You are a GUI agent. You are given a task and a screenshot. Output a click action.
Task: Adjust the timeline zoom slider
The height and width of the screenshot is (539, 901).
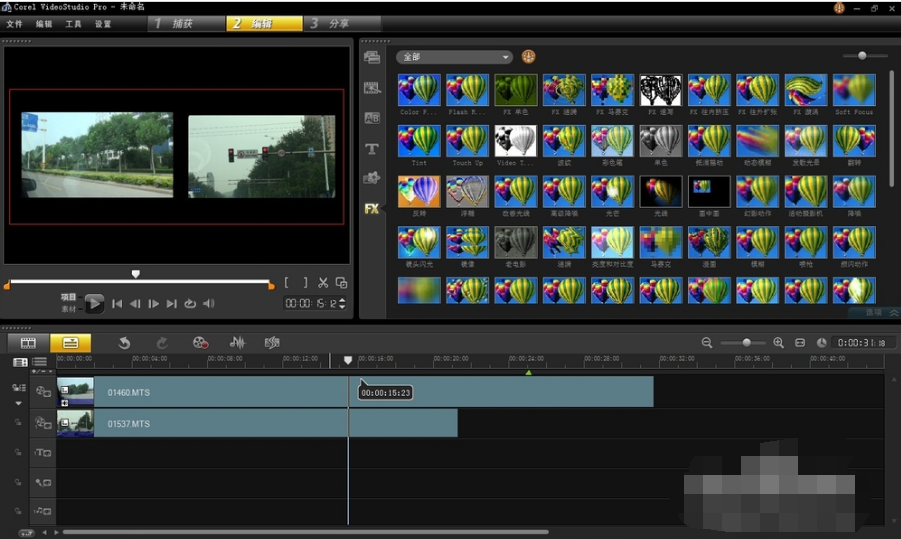(746, 342)
